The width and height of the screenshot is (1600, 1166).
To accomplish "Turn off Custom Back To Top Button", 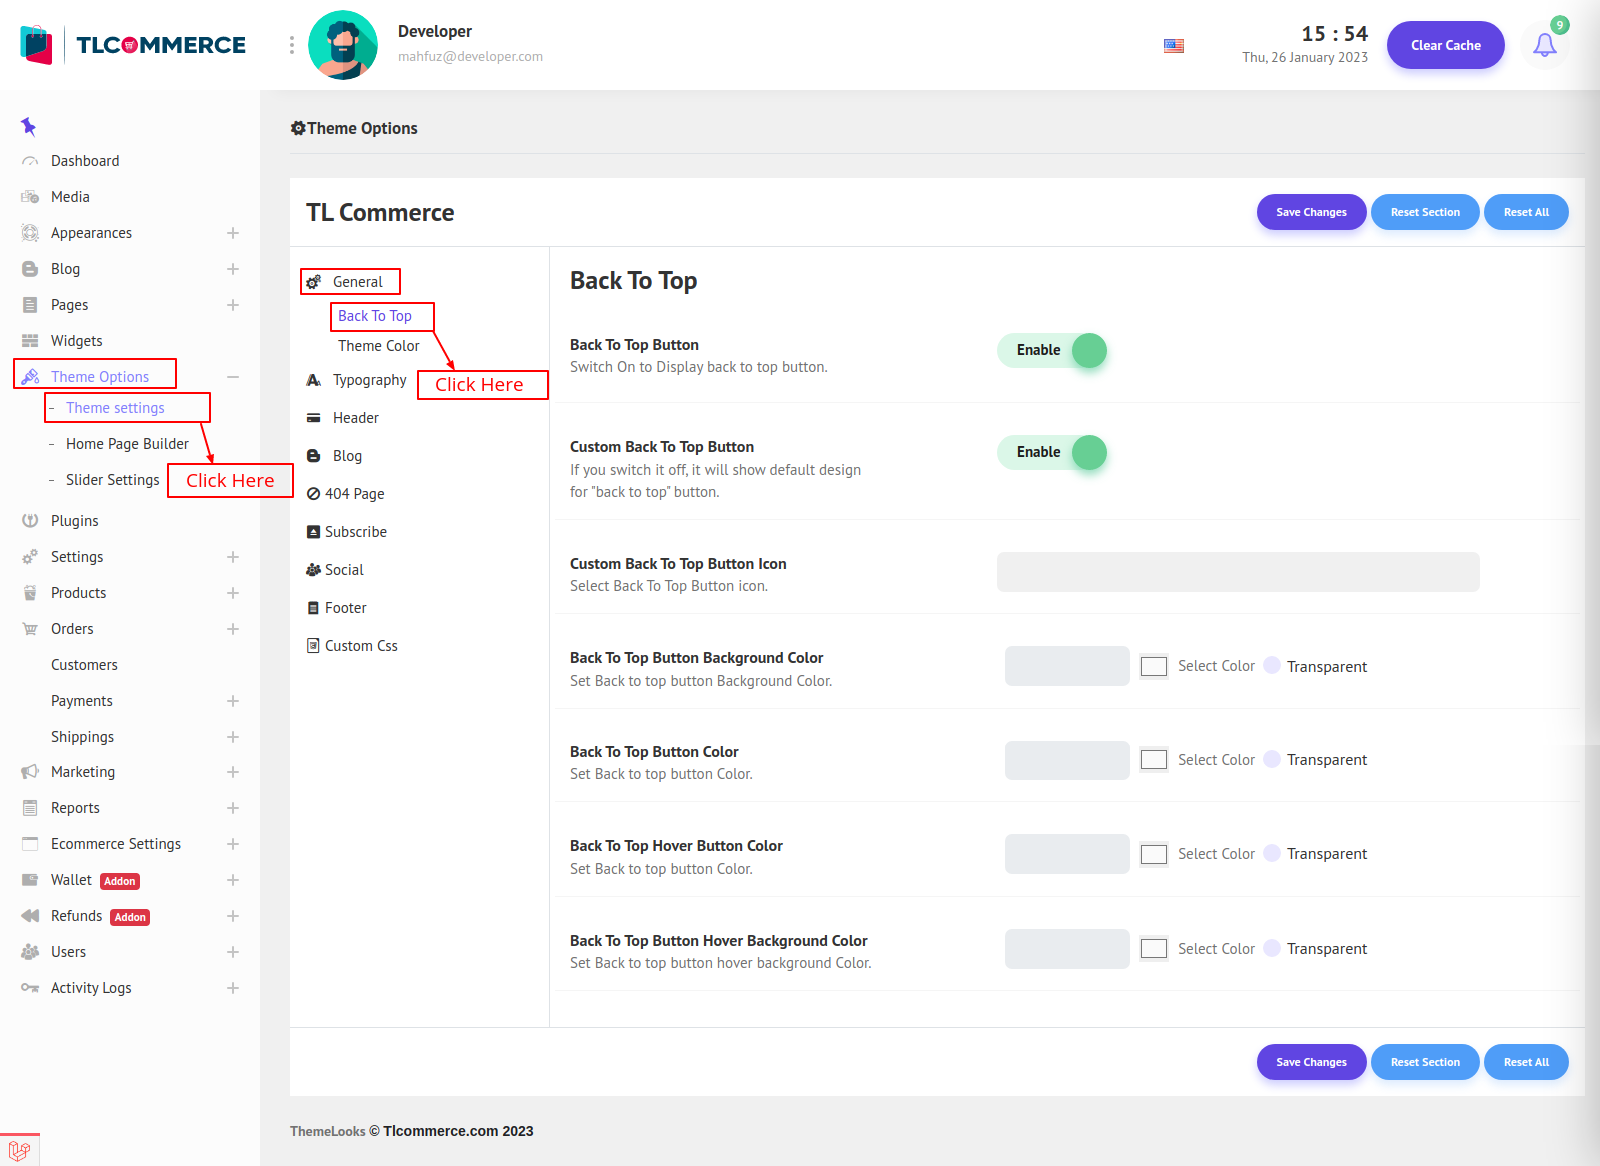I will tap(1052, 453).
